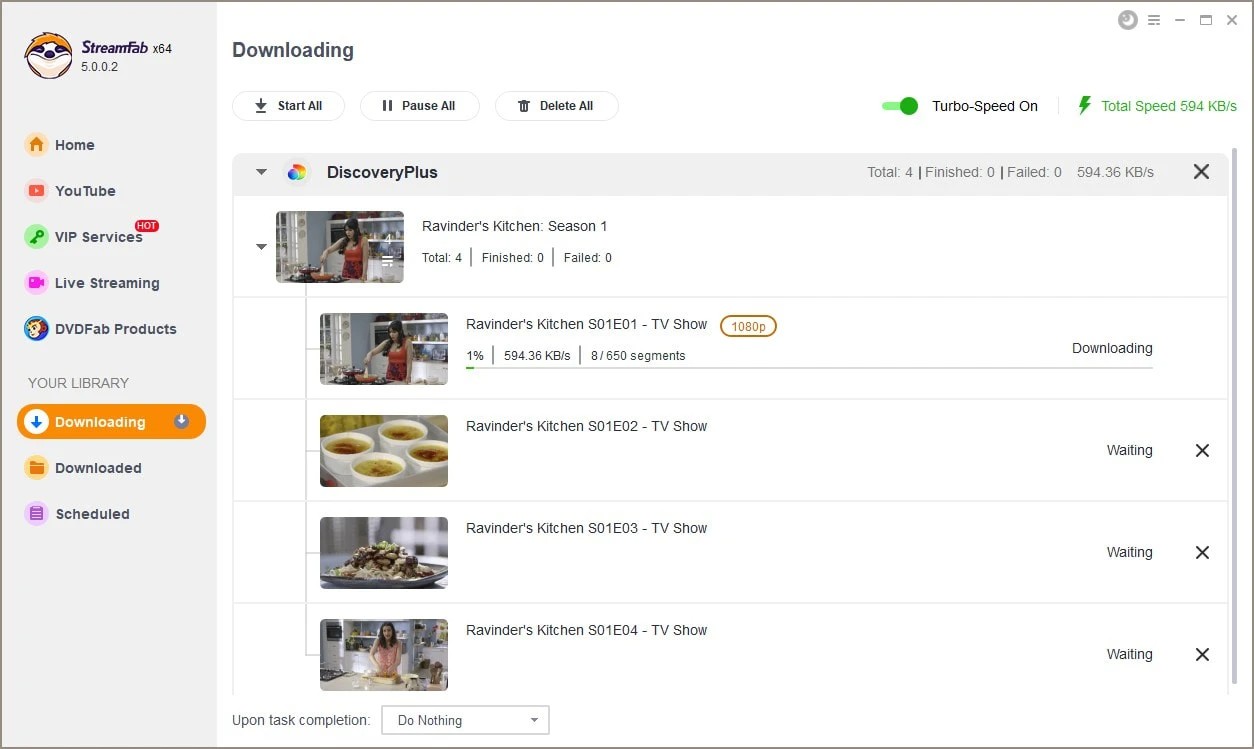Open the hamburger menu in title bar
The image size is (1254, 749).
tap(1155, 19)
